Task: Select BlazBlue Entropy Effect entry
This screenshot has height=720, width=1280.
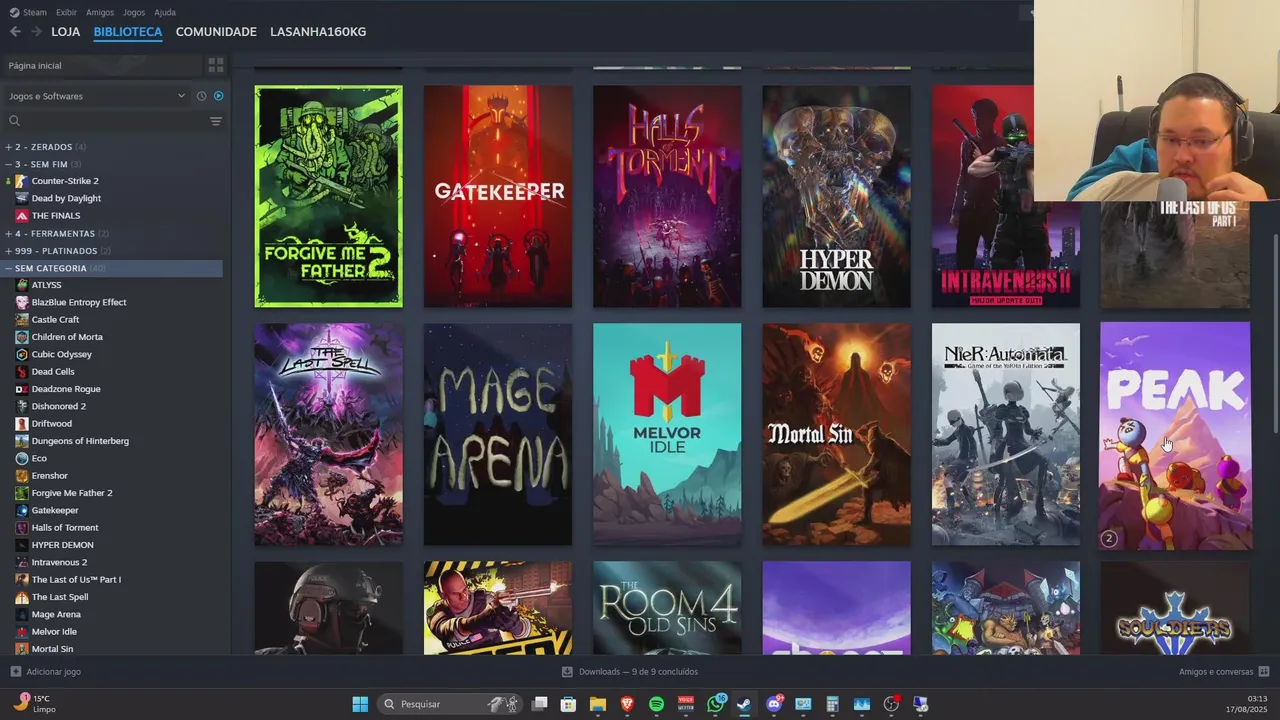Action: coord(79,302)
